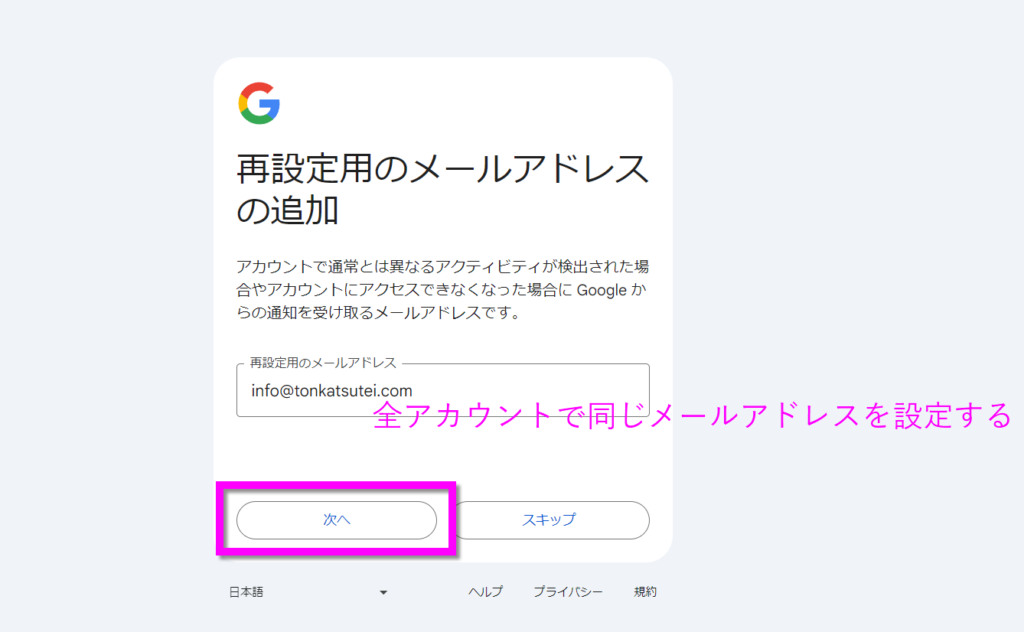Click the word Google in the description
This screenshot has height=632, width=1024.
600,291
